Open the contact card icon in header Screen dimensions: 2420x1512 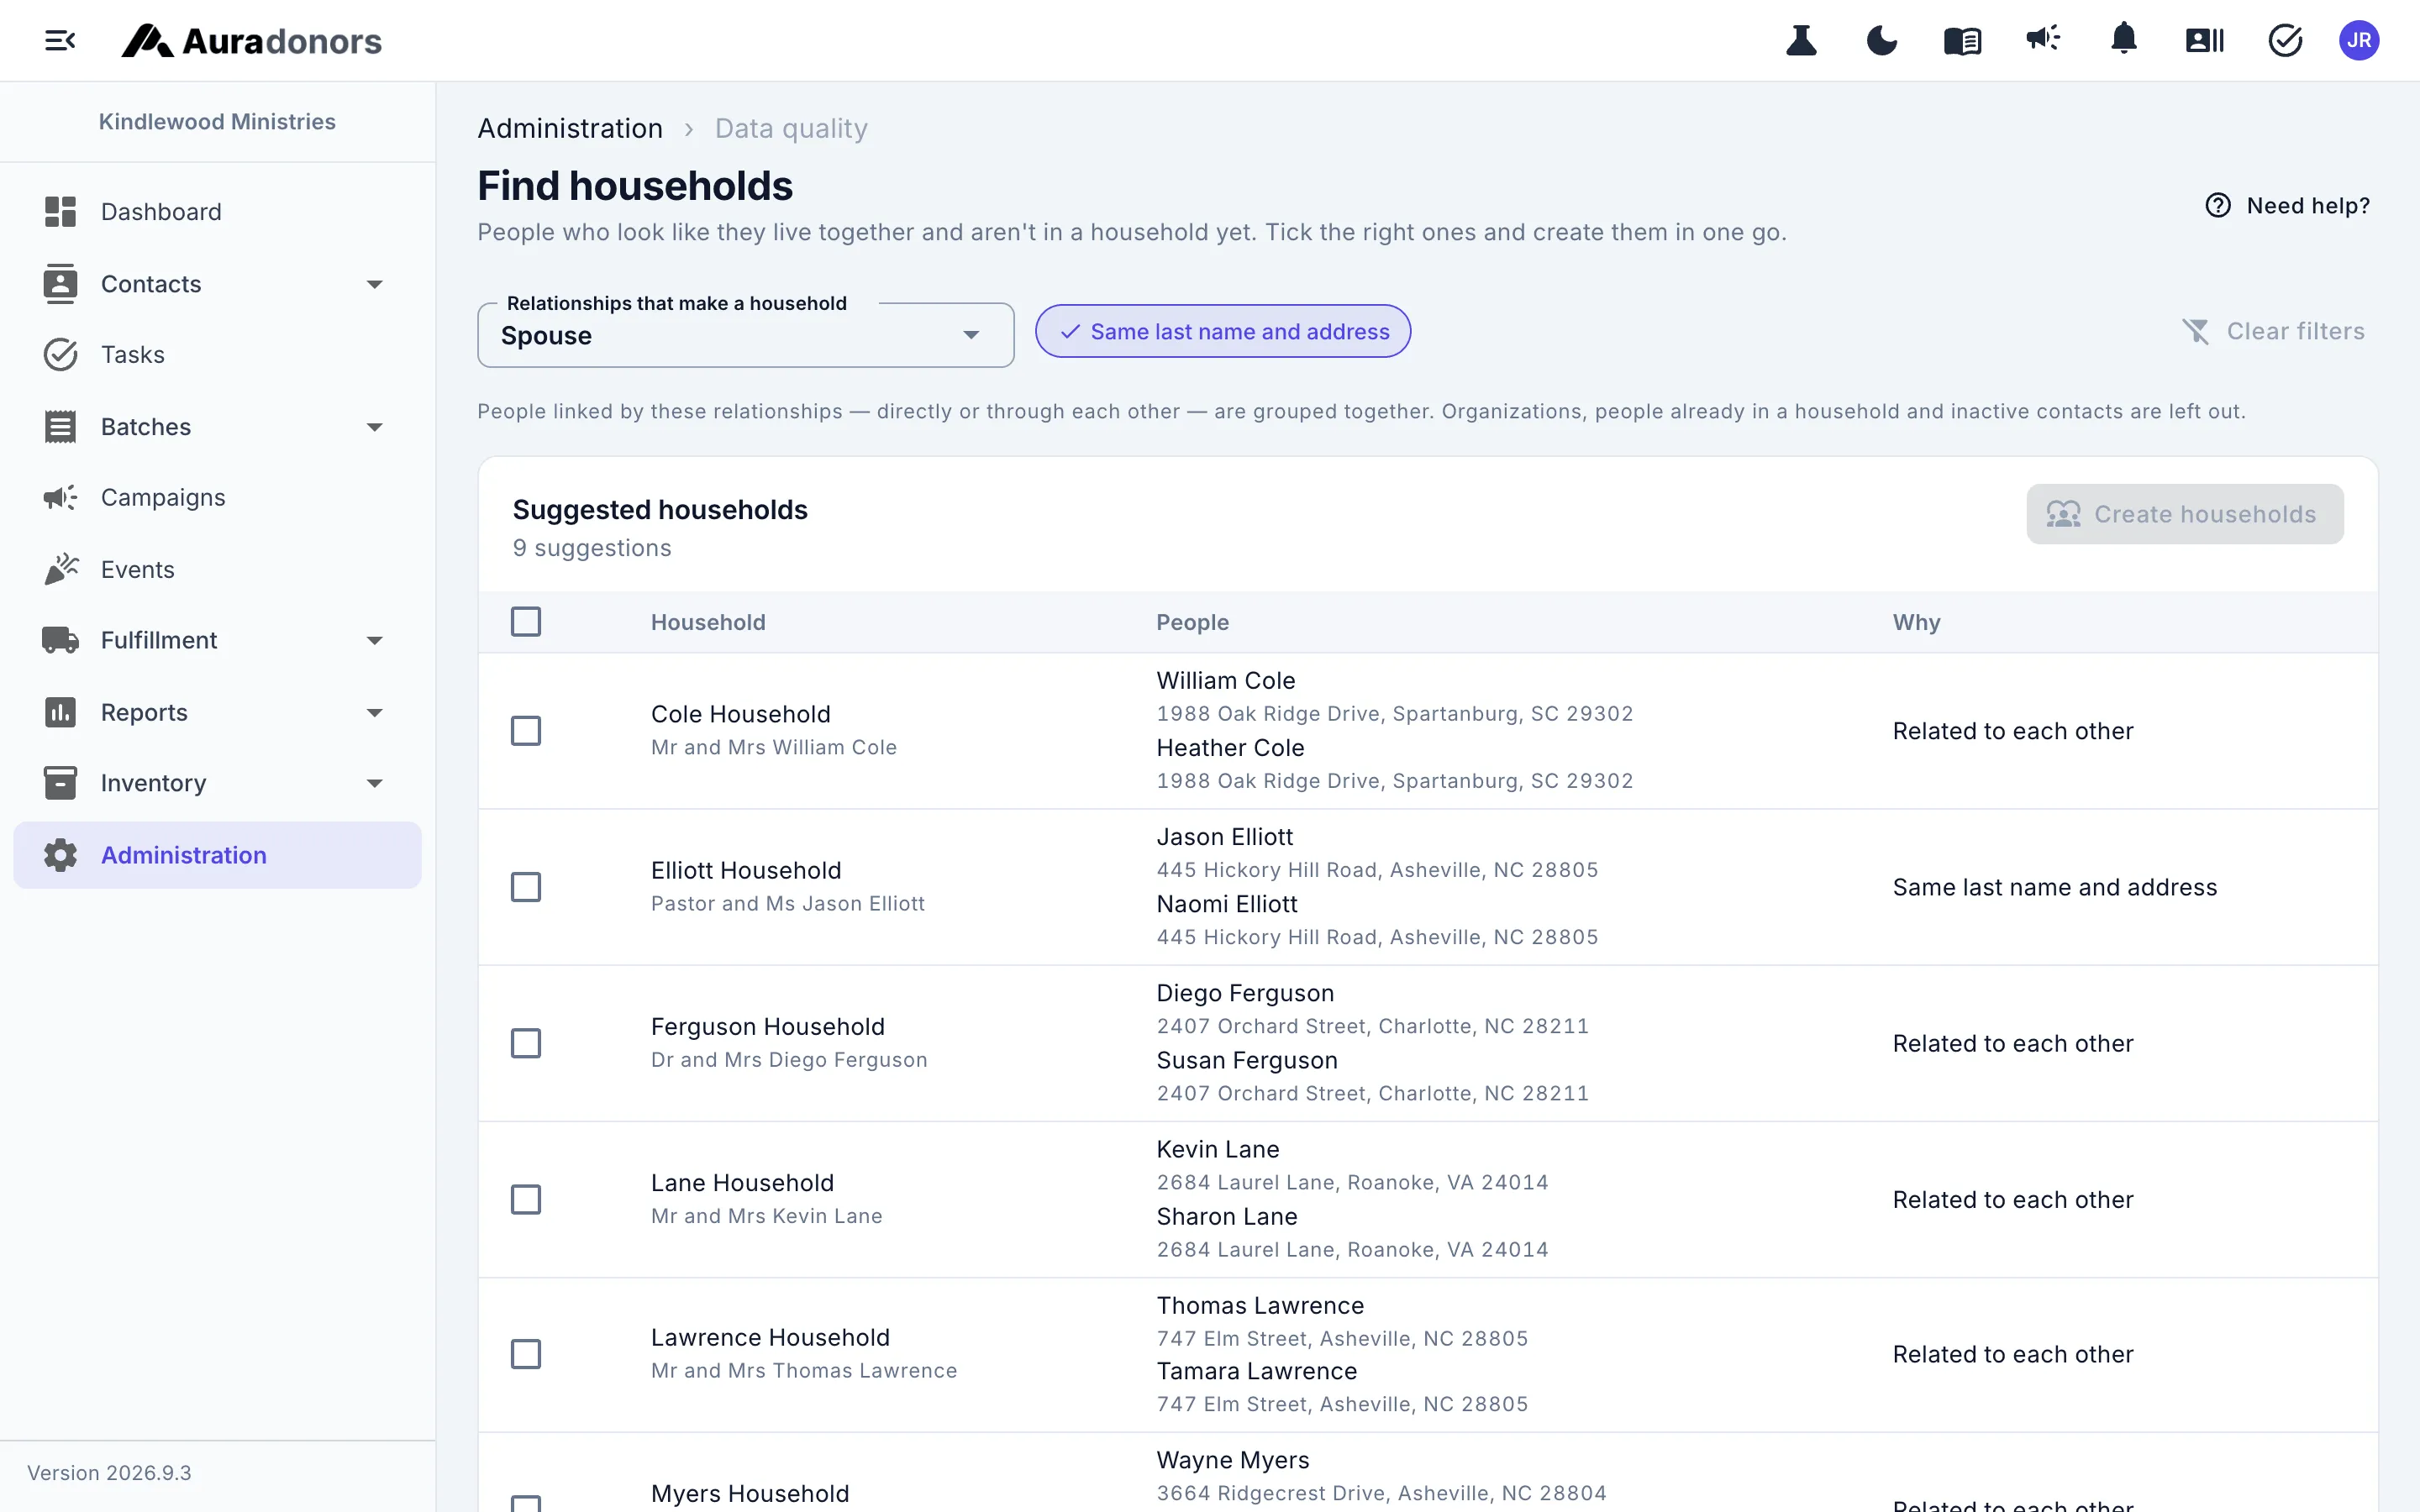tap(2204, 41)
